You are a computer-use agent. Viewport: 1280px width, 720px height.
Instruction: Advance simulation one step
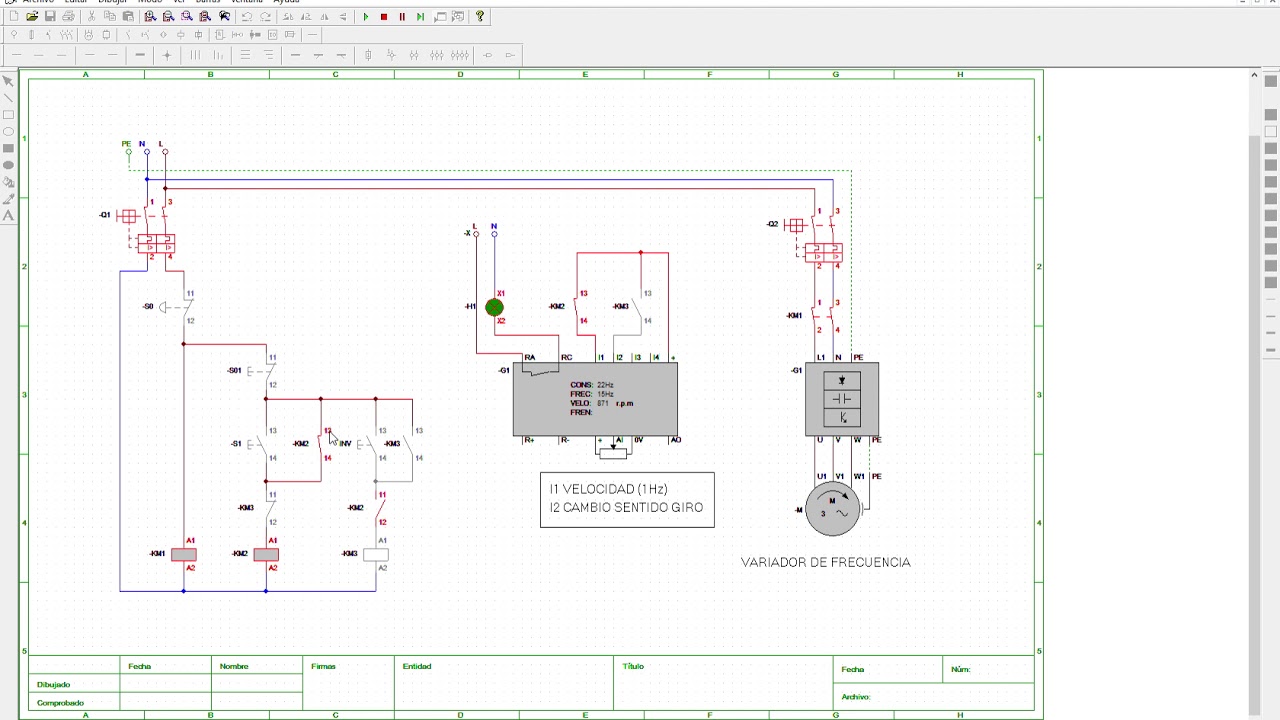pyautogui.click(x=420, y=16)
